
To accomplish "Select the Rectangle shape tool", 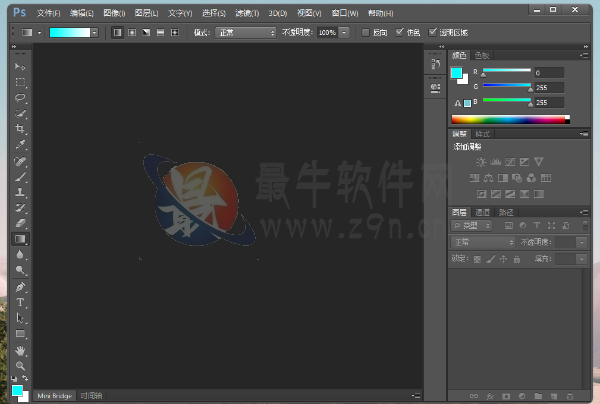I will pyautogui.click(x=20, y=334).
